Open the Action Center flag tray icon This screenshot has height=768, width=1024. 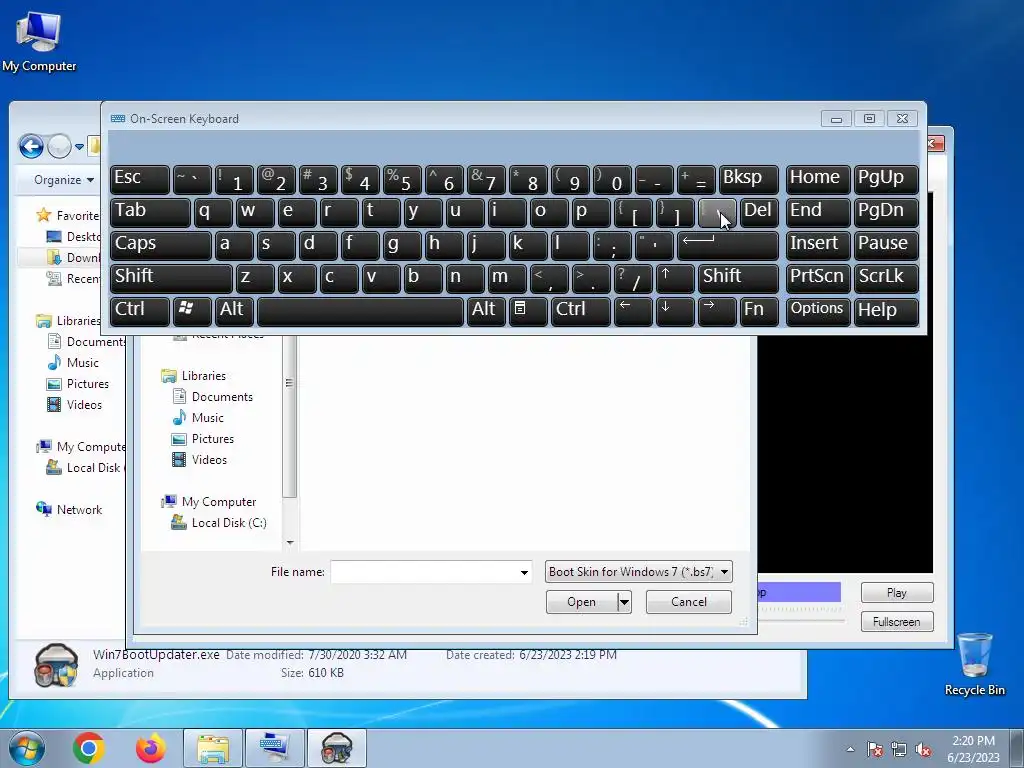[x=874, y=749]
